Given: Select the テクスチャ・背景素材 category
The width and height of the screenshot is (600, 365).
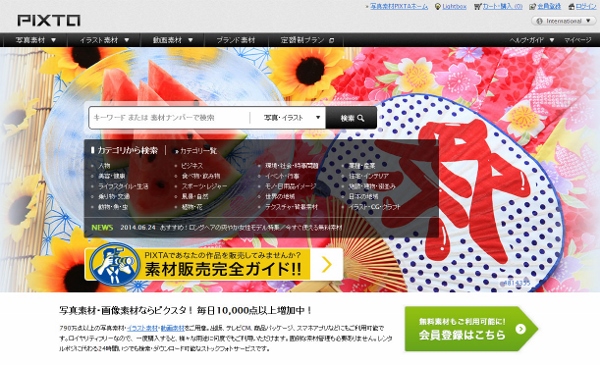Looking at the screenshot, I should [x=291, y=207].
